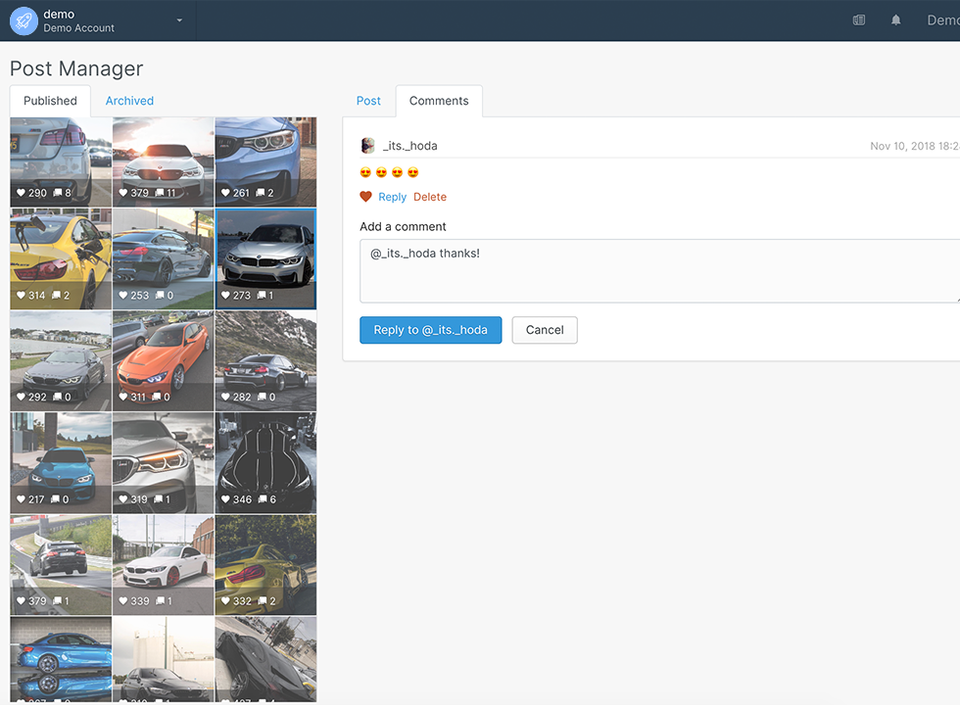Viewport: 960px width, 705px height.
Task: Select the blue BMW post with 217 likes
Action: click(x=61, y=462)
